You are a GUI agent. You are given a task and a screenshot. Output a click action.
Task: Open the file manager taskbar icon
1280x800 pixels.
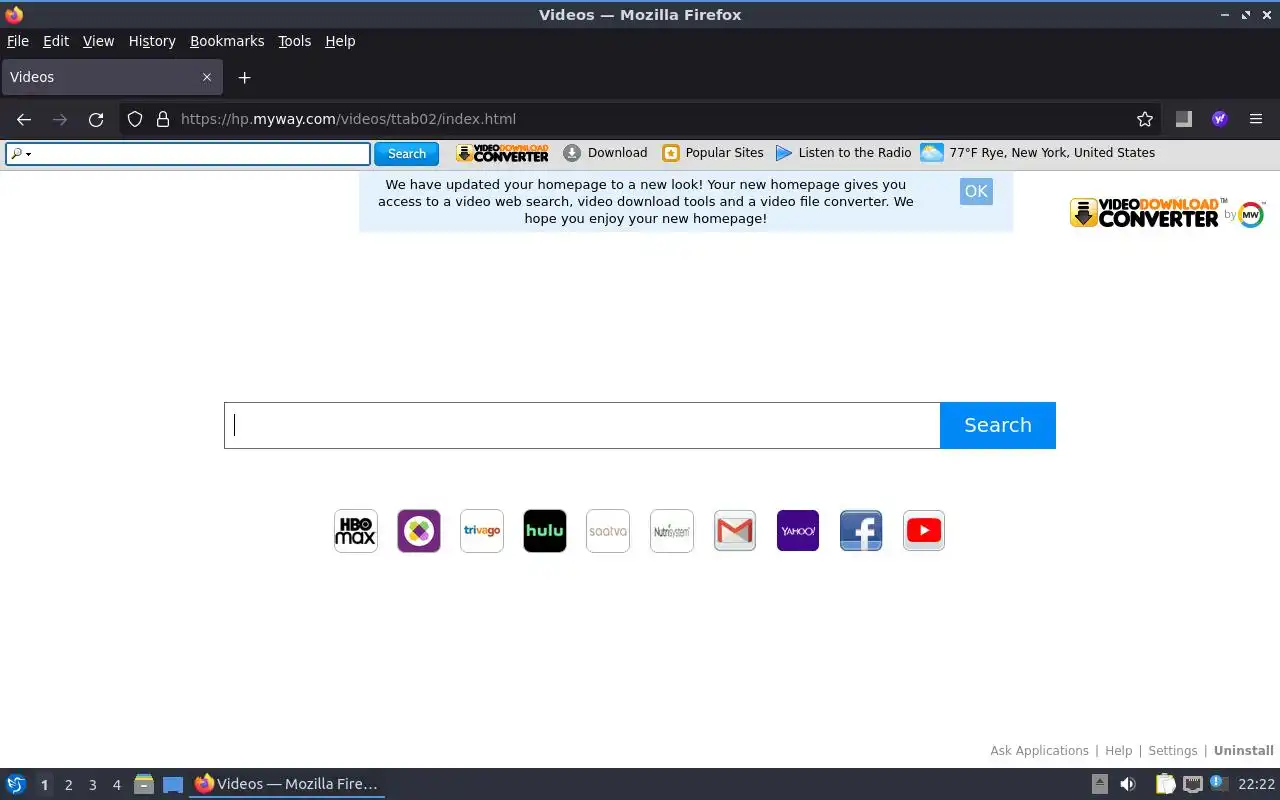click(144, 785)
